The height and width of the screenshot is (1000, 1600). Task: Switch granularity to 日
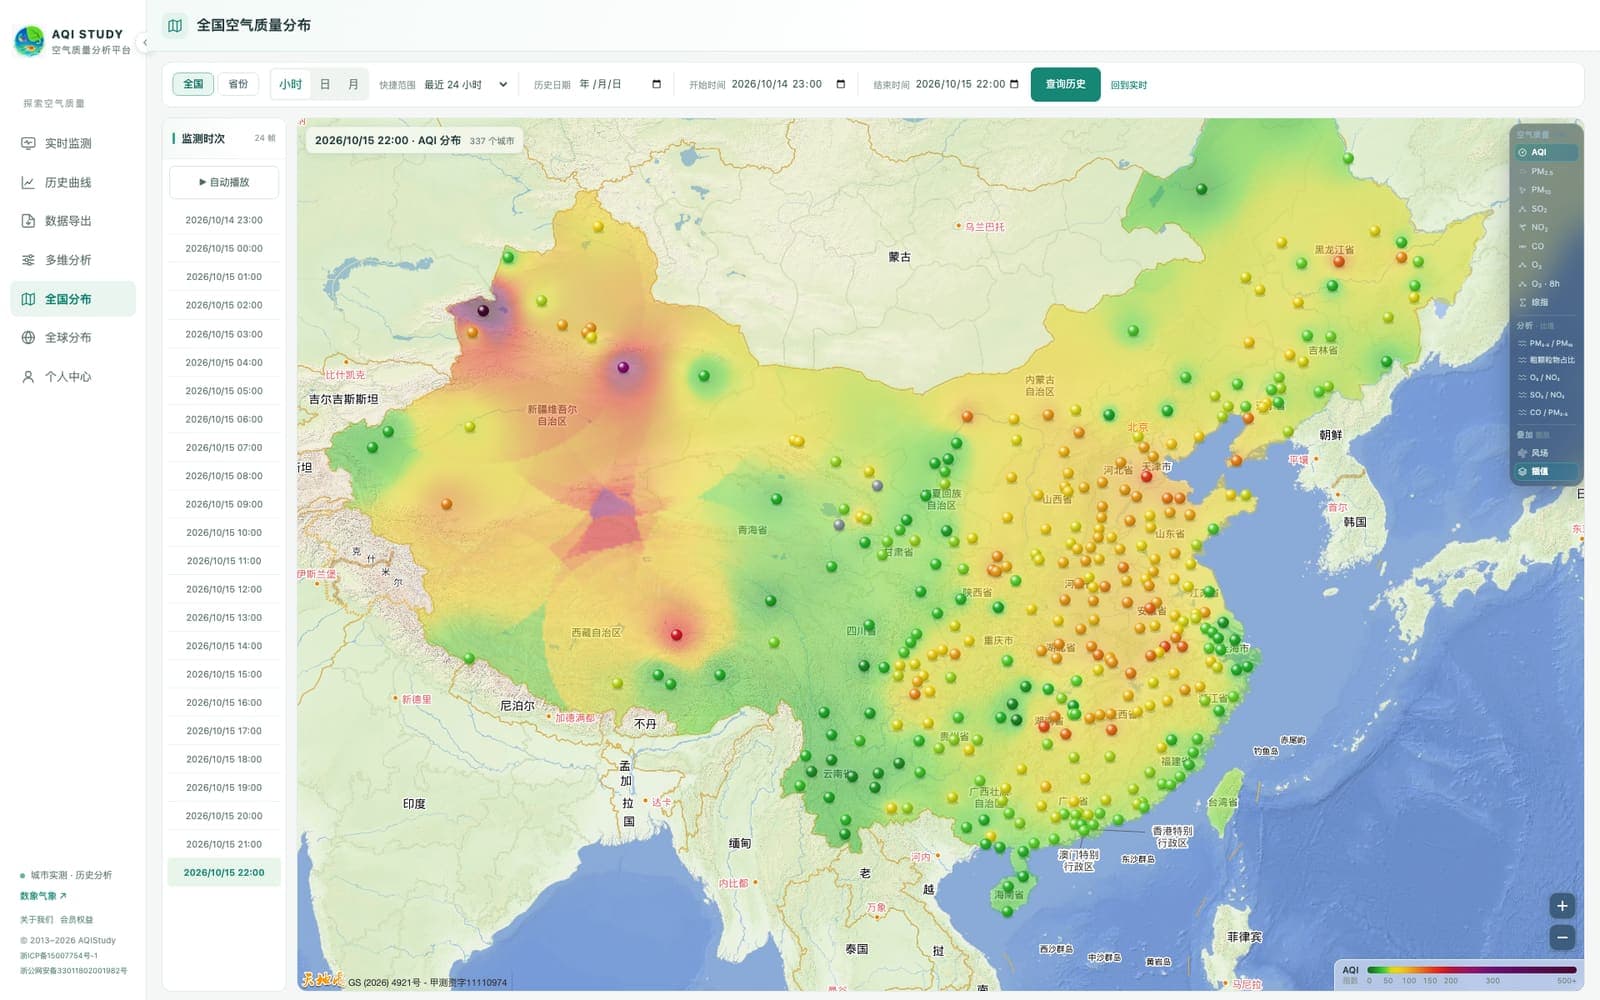coord(325,84)
